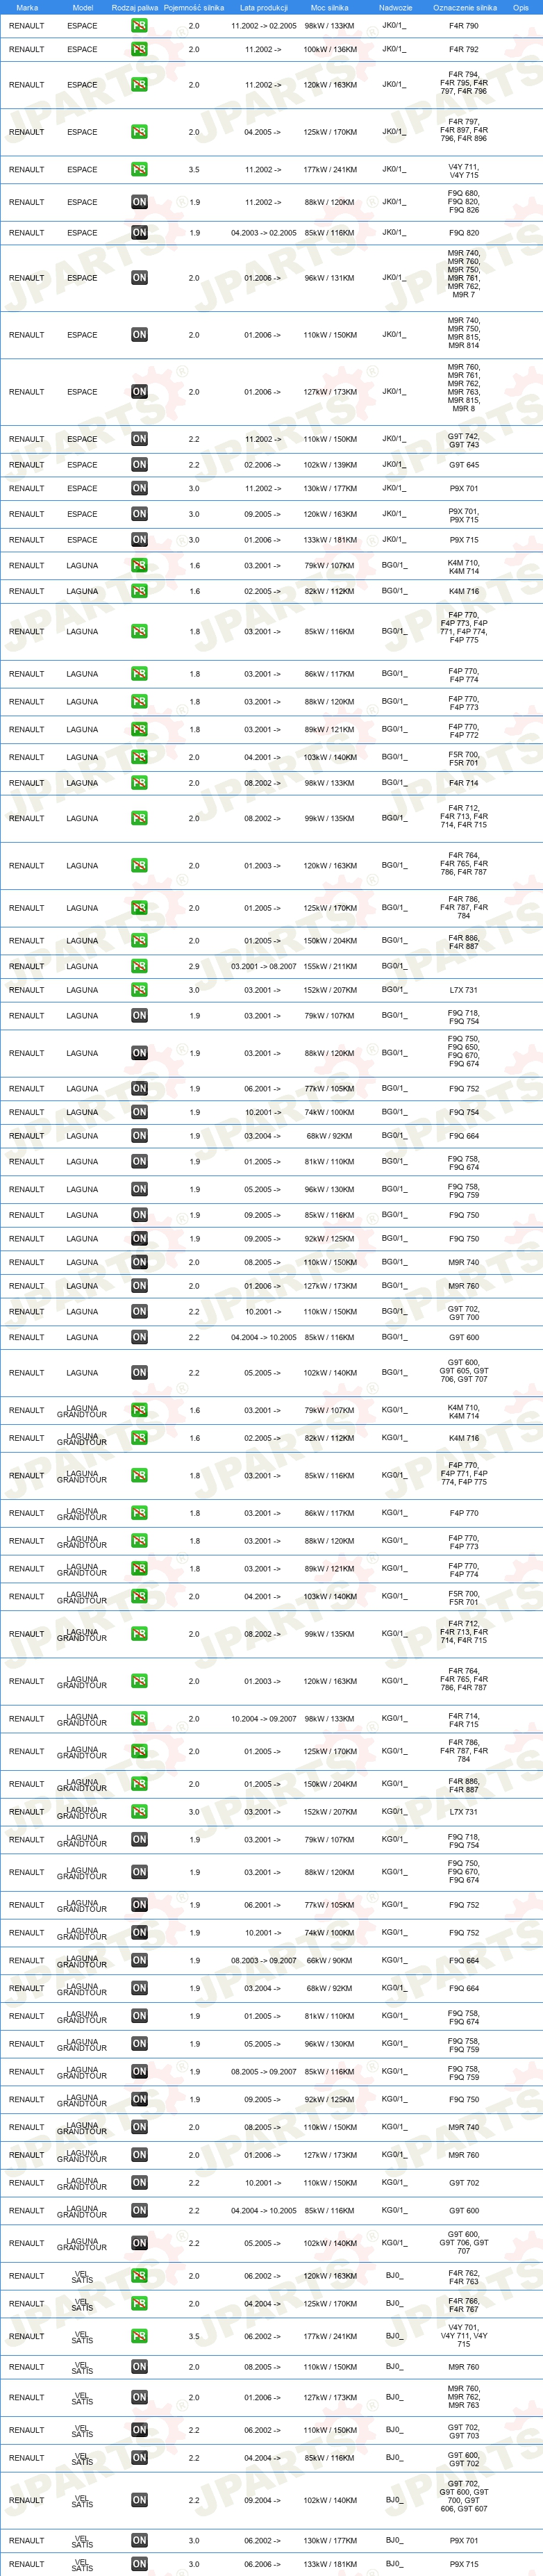Screen dimensions: 543x2576
Task: Select the Nadwozie column header
Action: pos(395,7)
